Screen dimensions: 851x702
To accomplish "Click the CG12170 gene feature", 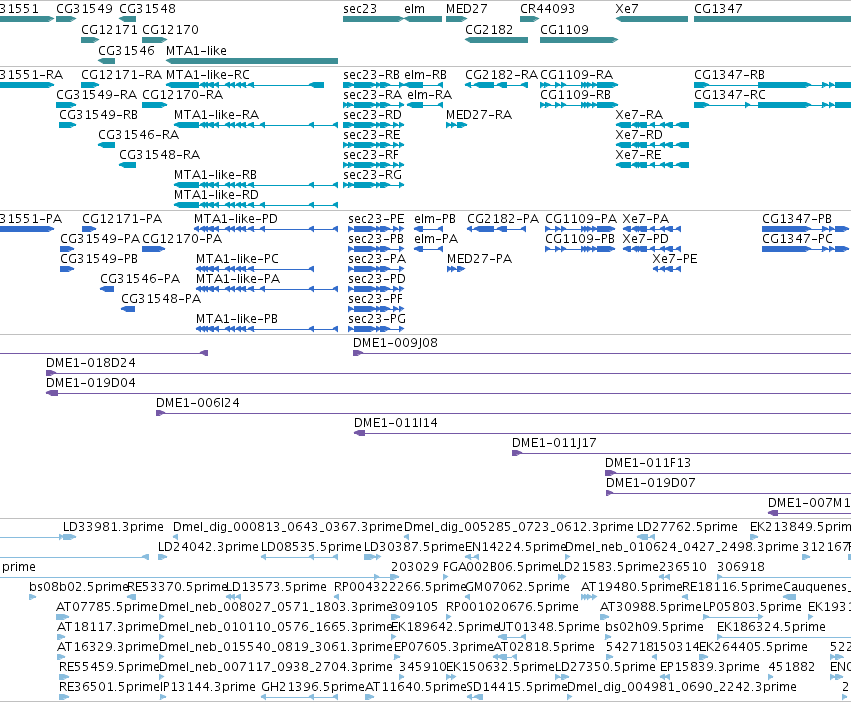I will point(155,40).
